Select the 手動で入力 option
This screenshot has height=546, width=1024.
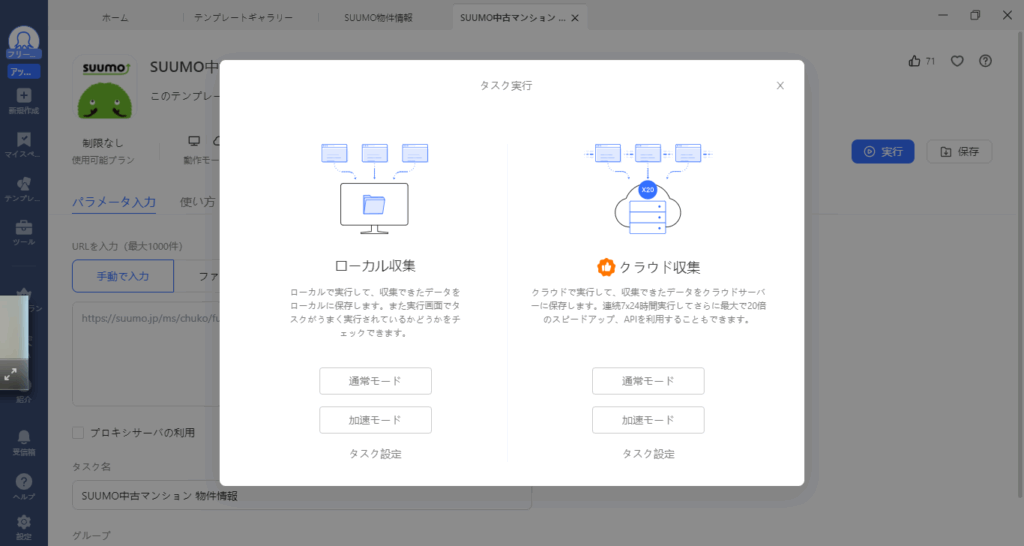pos(123,276)
